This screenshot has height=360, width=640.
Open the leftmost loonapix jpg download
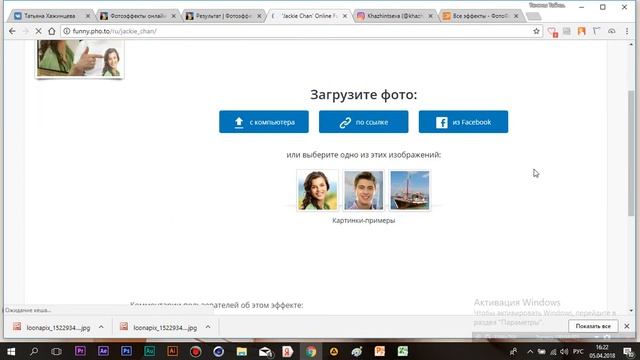[x=52, y=327]
